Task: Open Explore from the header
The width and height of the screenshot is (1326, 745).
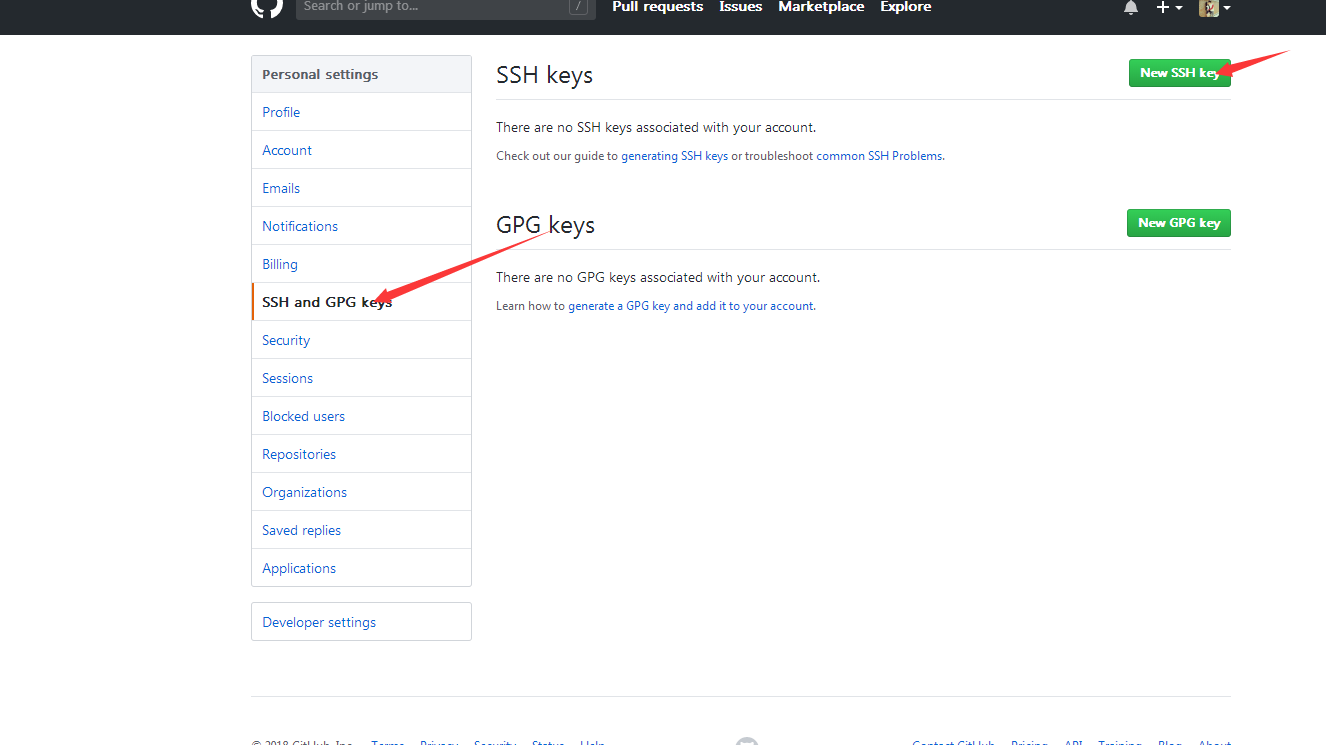Action: click(x=905, y=7)
